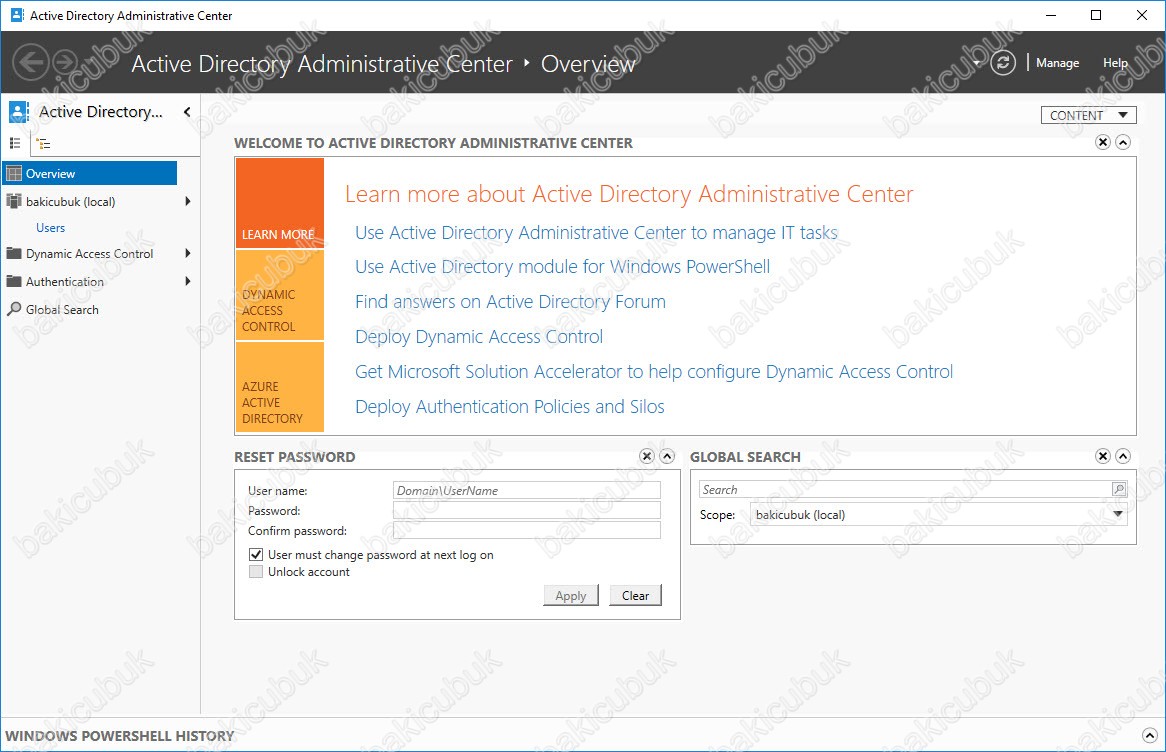Open Global Search from navigation pane
Viewport: 1166px width, 752px height.
click(x=62, y=309)
